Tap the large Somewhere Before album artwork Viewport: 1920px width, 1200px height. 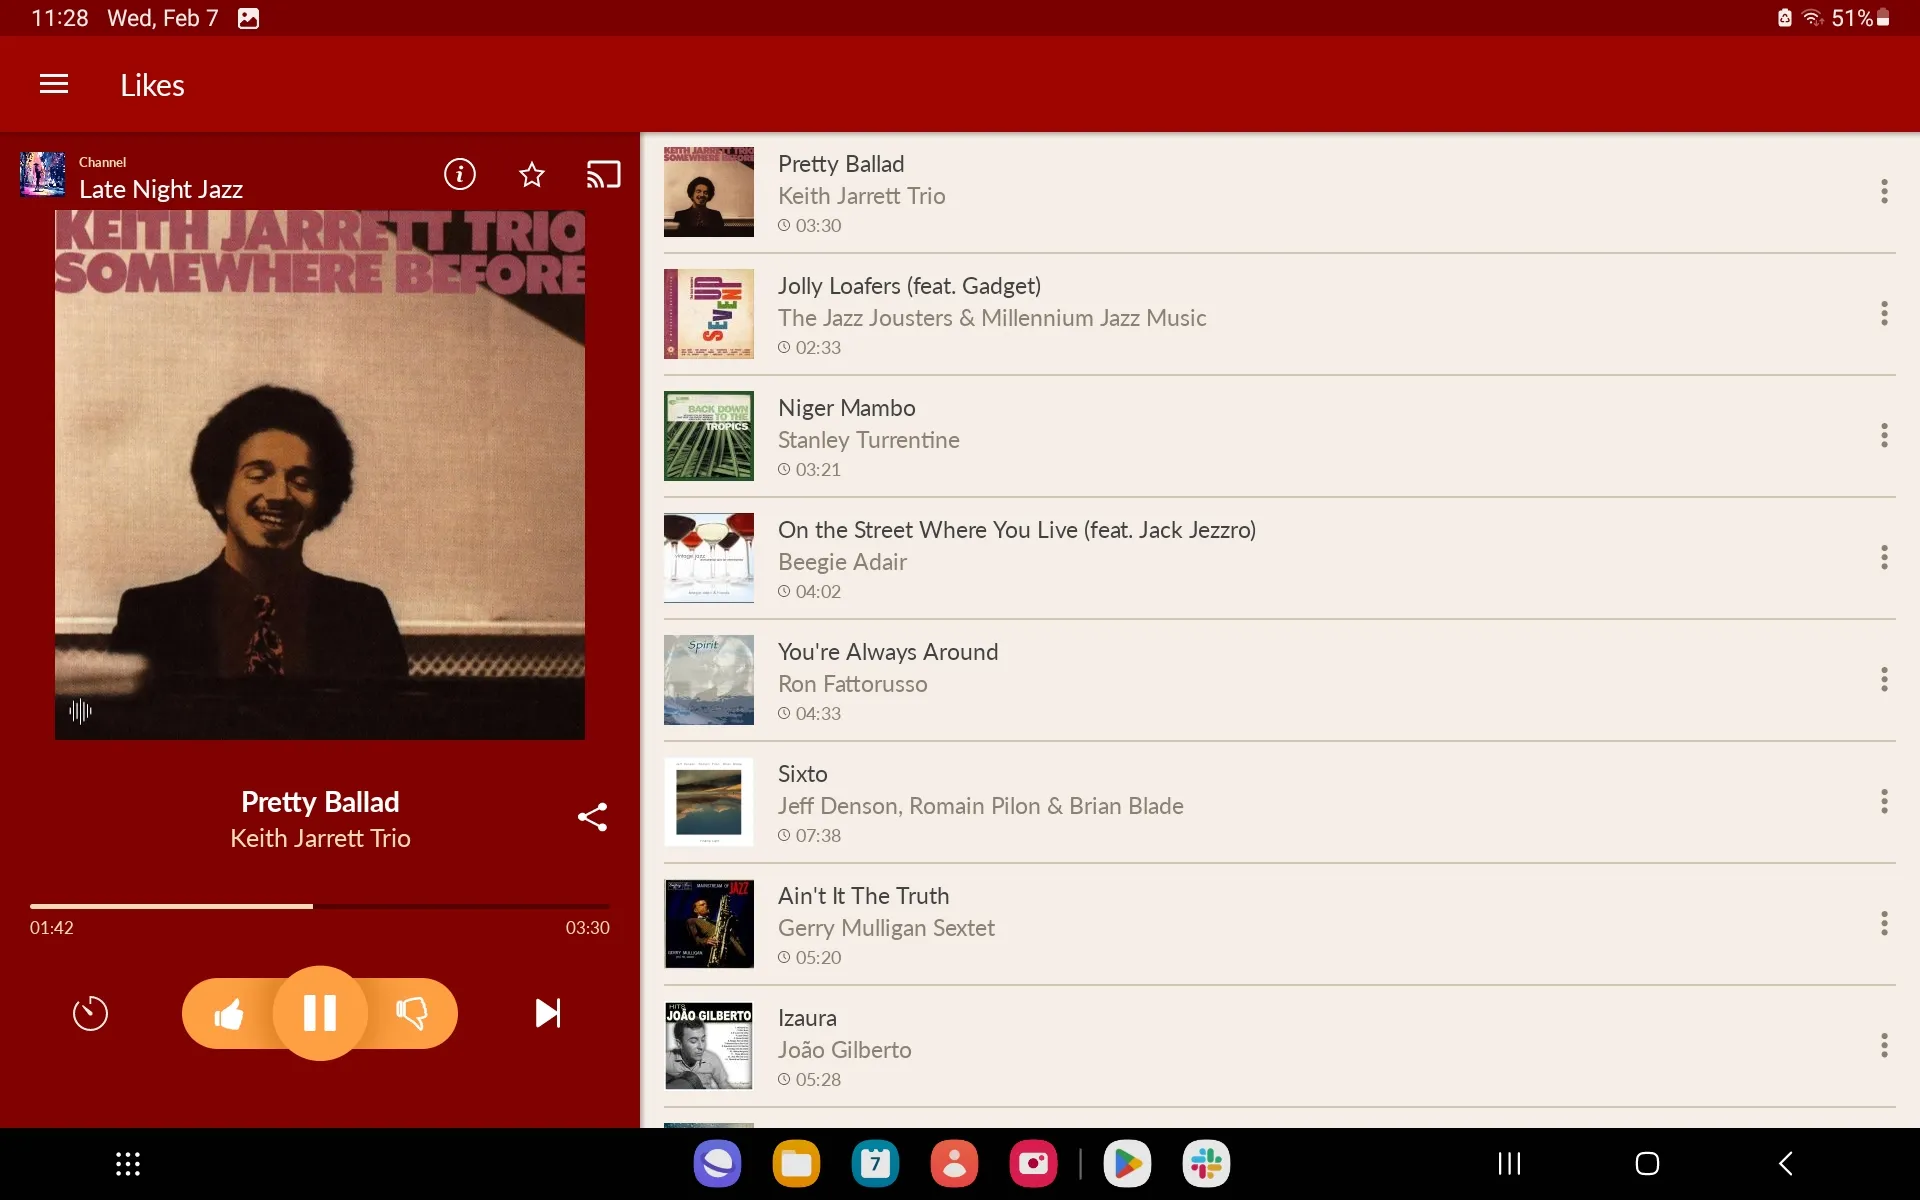(x=320, y=475)
